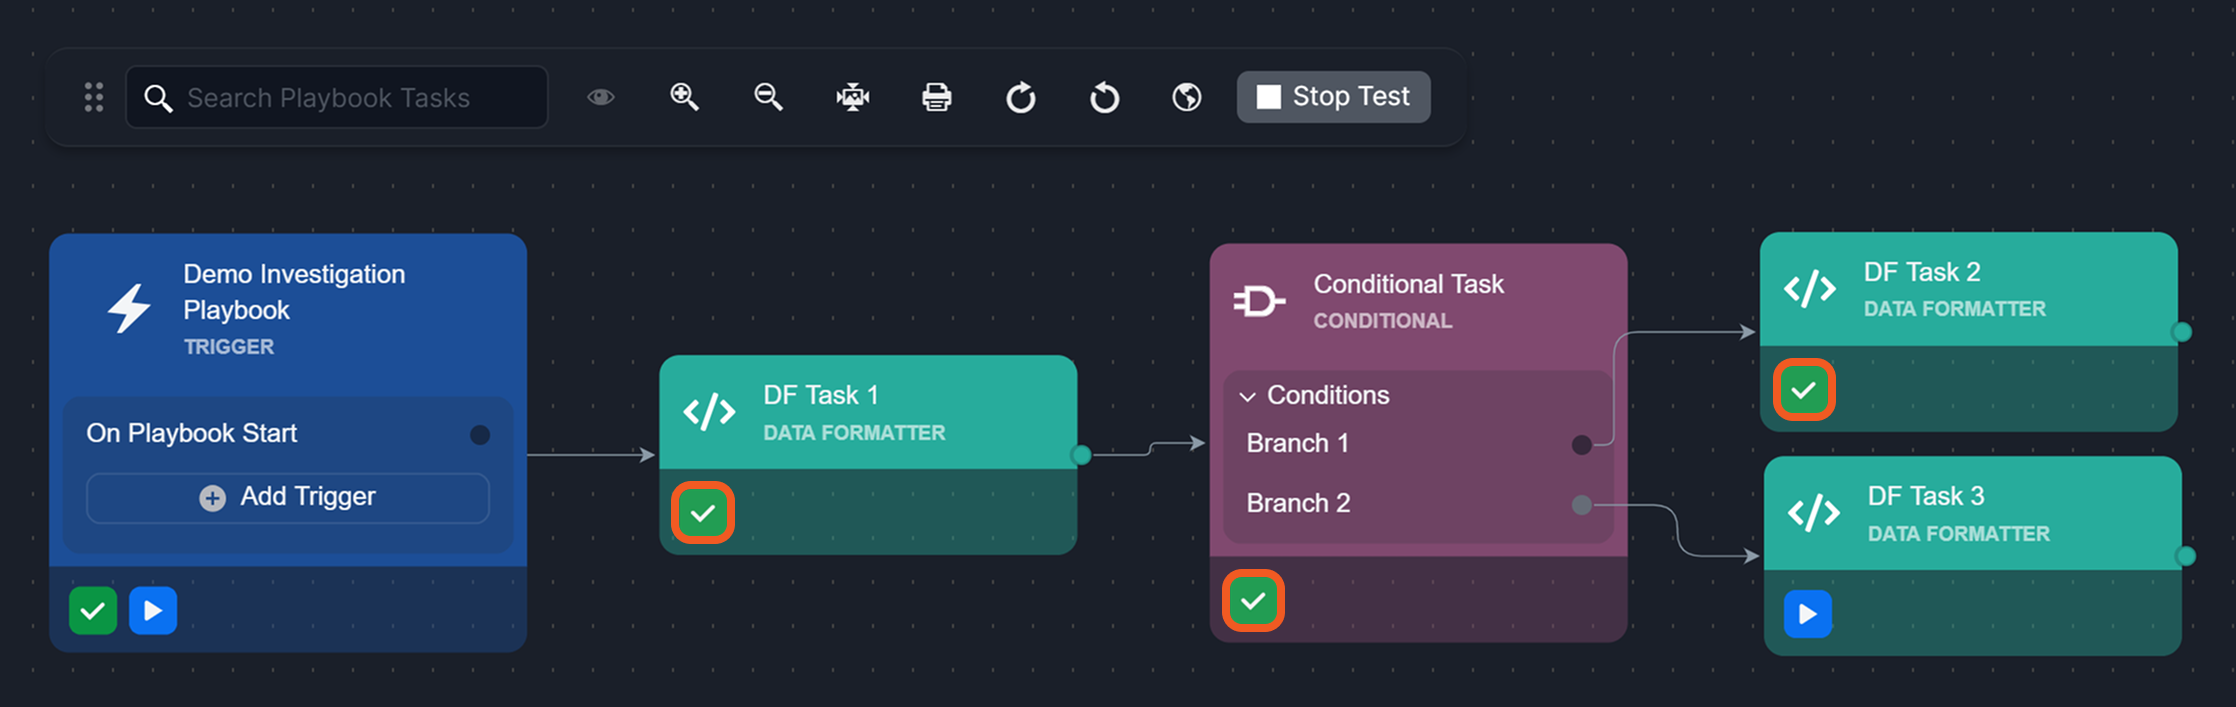The height and width of the screenshot is (707, 2236).
Task: Click the green checkmark on DF Task 1
Action: [703, 513]
